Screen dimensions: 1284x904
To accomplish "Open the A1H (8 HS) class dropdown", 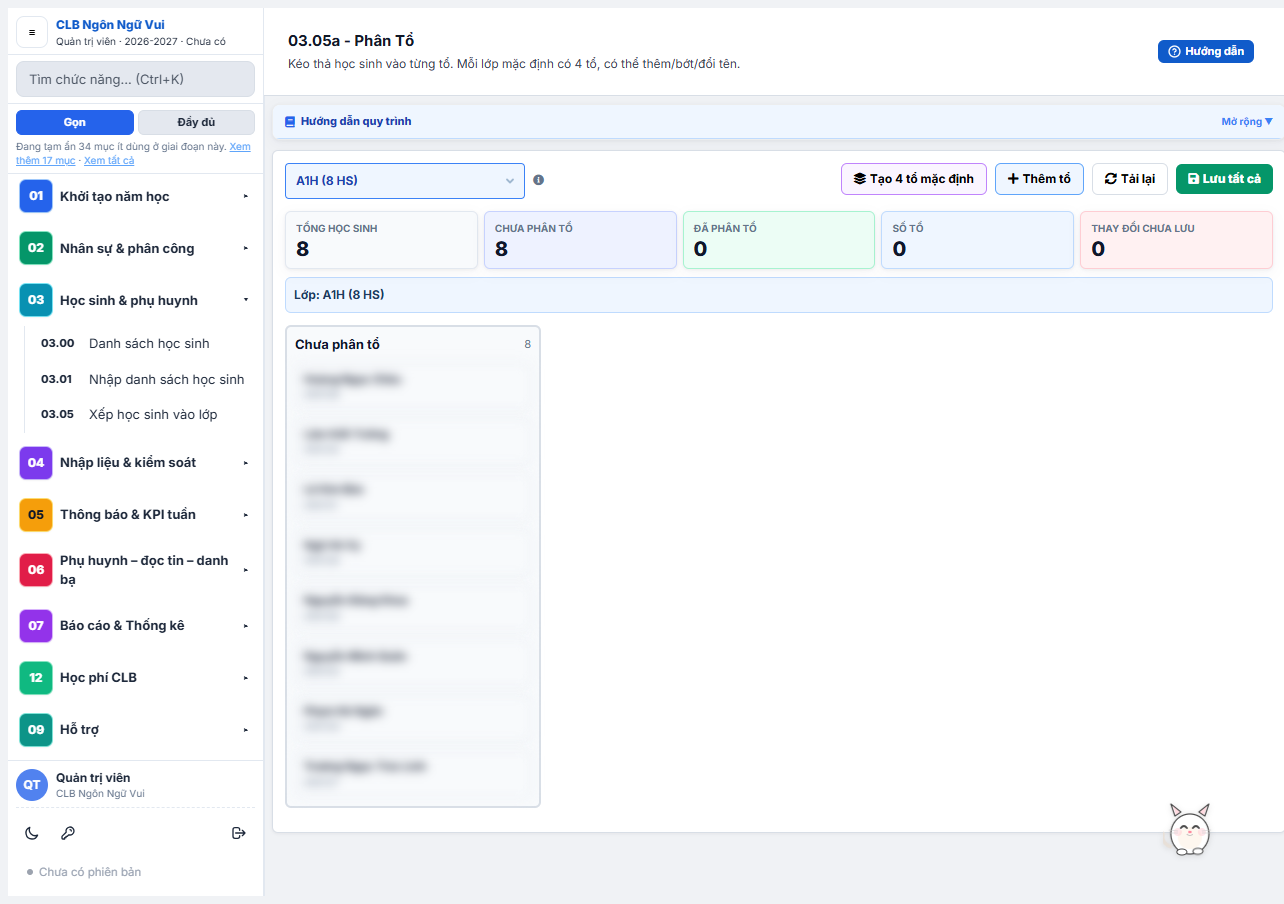I will pyautogui.click(x=405, y=181).
